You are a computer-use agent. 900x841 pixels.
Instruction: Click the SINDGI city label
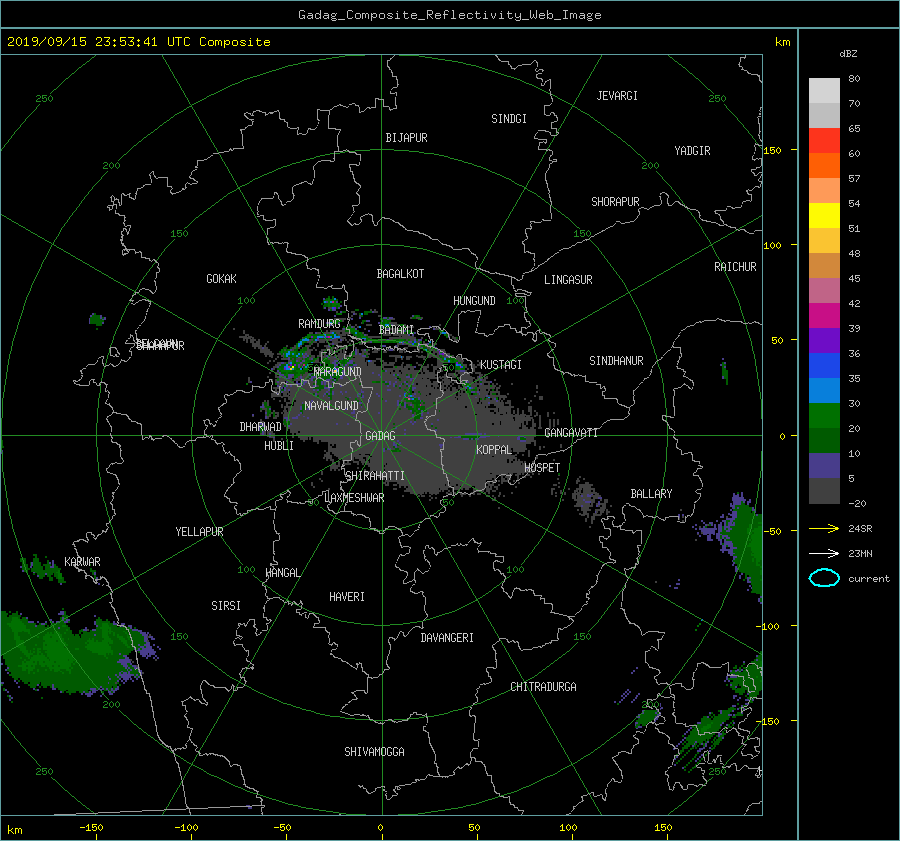(x=509, y=119)
